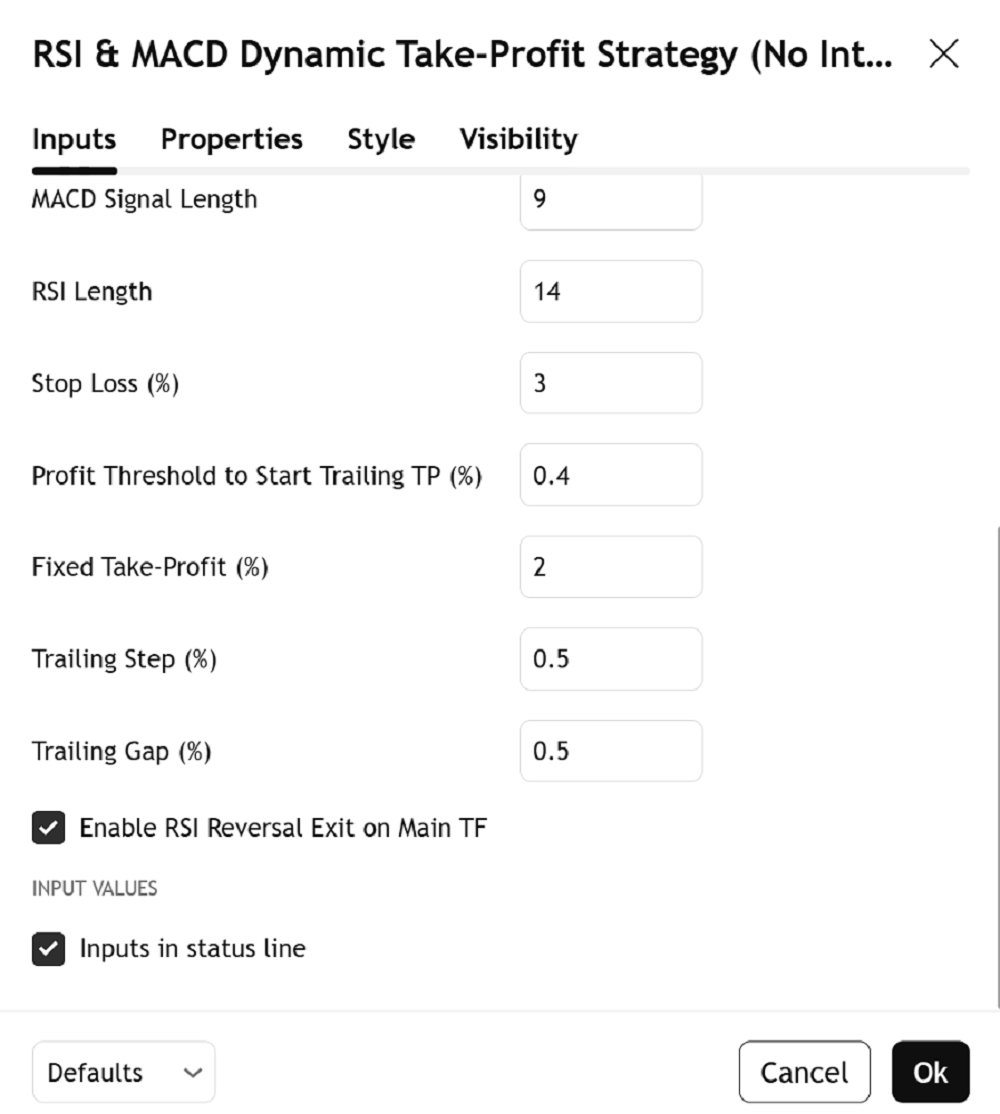Image resolution: width=1000 pixels, height=1114 pixels.
Task: Click the MACD Signal Length field
Action: pos(610,200)
